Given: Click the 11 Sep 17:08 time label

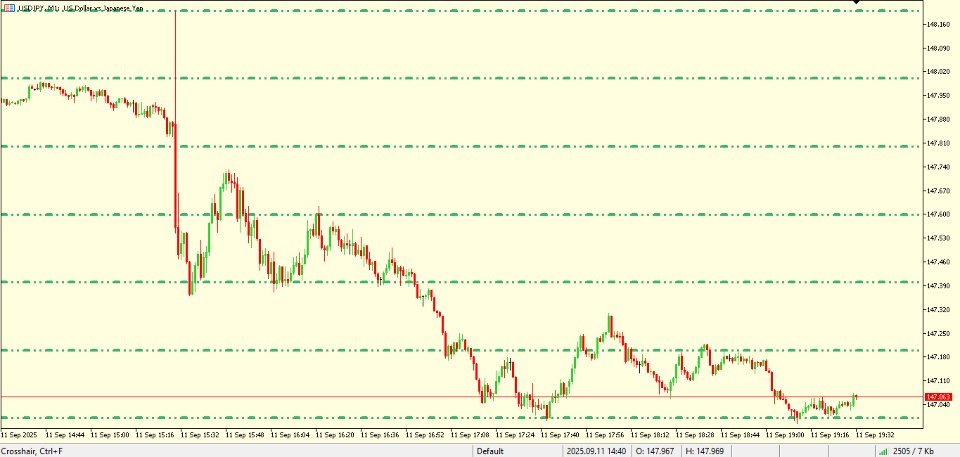Looking at the screenshot, I should (x=470, y=435).
